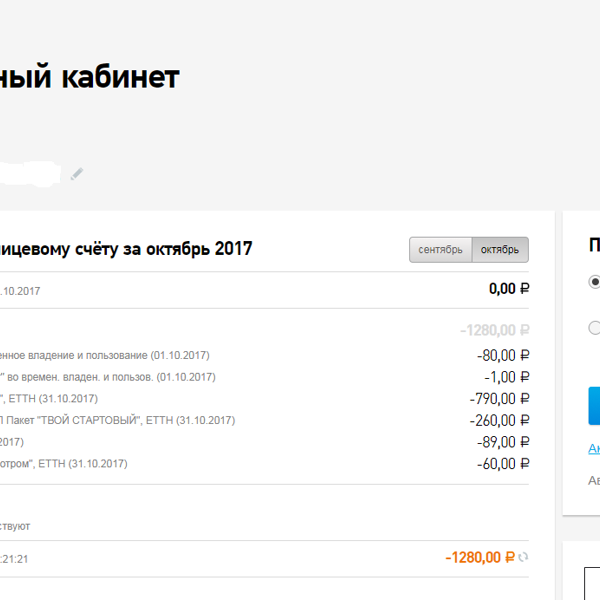Click the pencil edit icon
Screen dimensions: 600x600
[x=77, y=174]
